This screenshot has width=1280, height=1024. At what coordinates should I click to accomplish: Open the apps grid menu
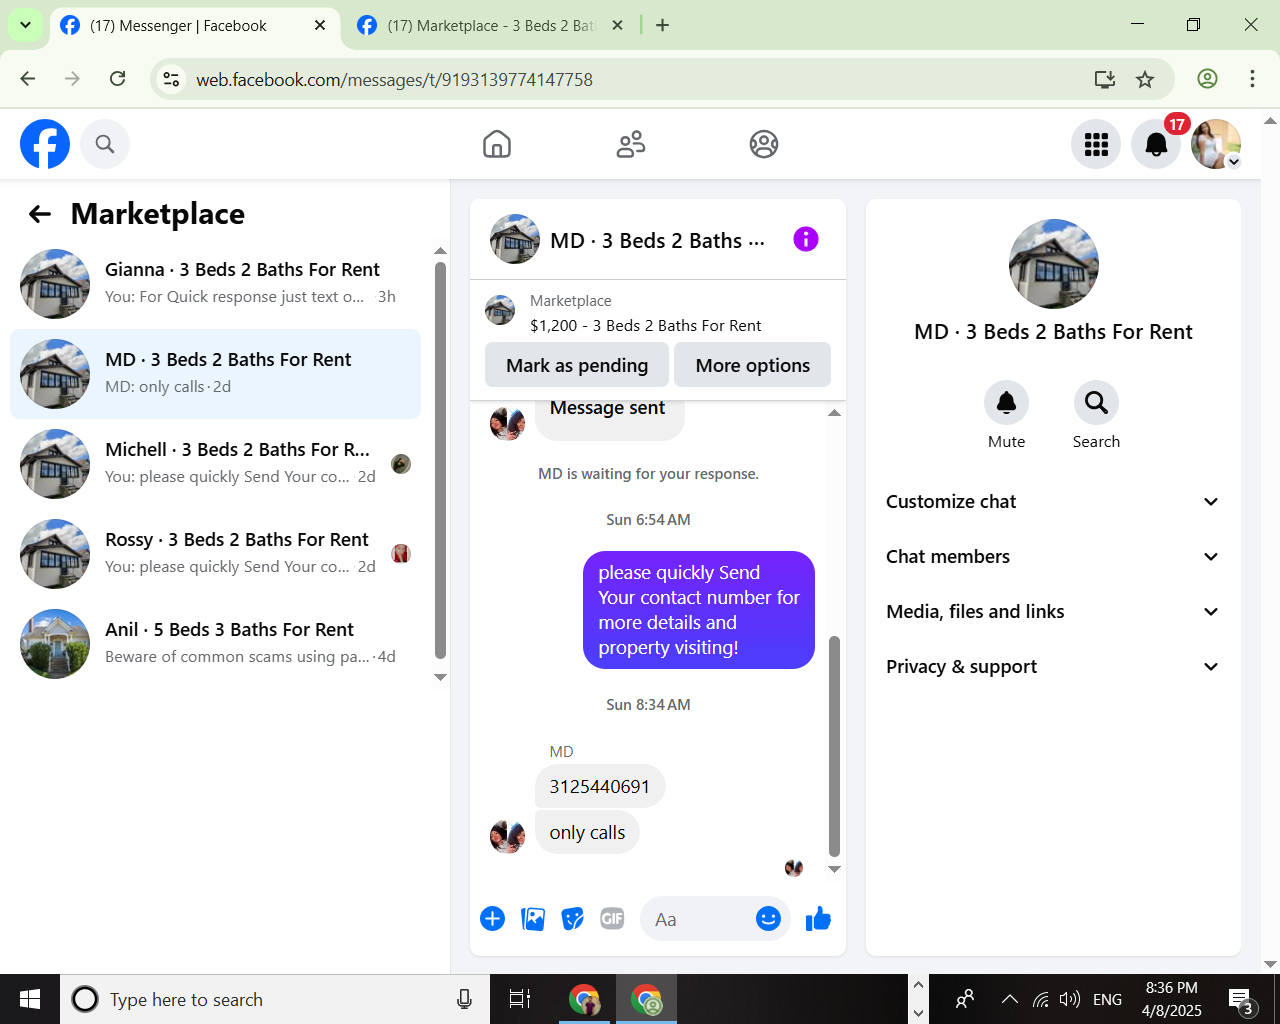coord(1096,144)
